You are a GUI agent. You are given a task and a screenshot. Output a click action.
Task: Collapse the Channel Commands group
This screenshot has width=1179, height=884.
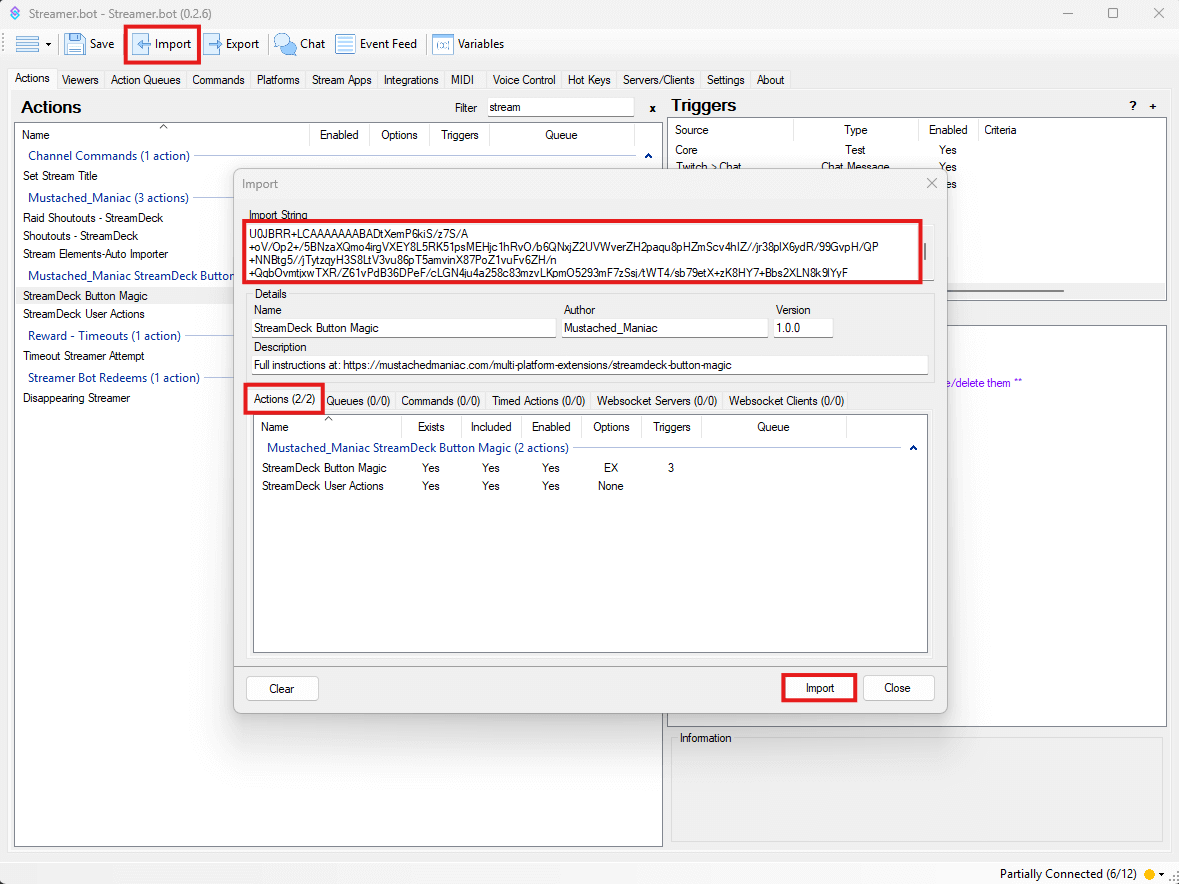(x=648, y=156)
